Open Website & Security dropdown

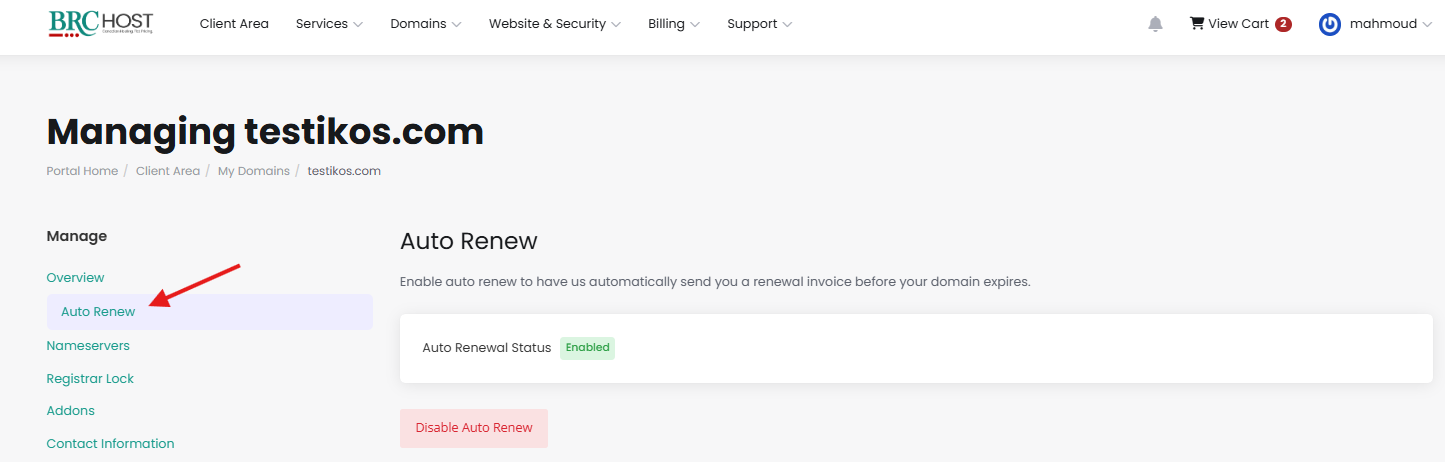pyautogui.click(x=554, y=24)
